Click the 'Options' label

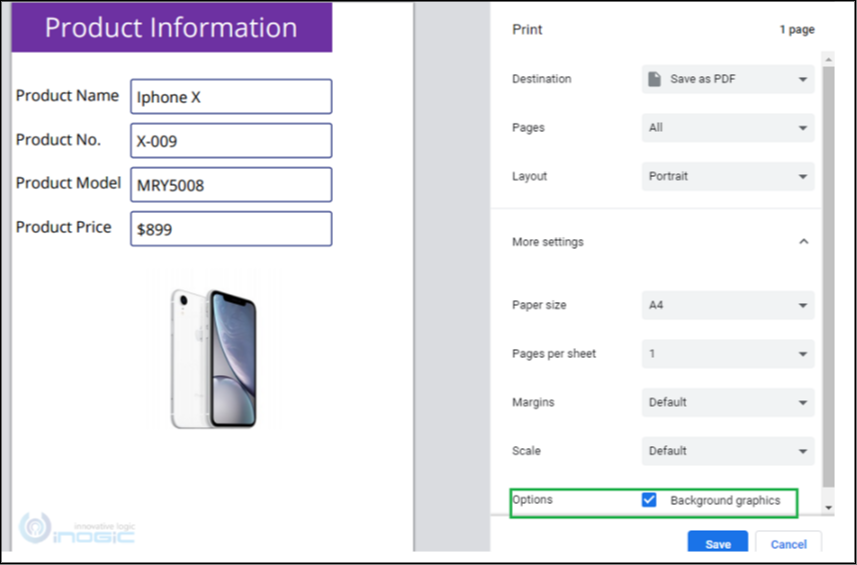[532, 500]
